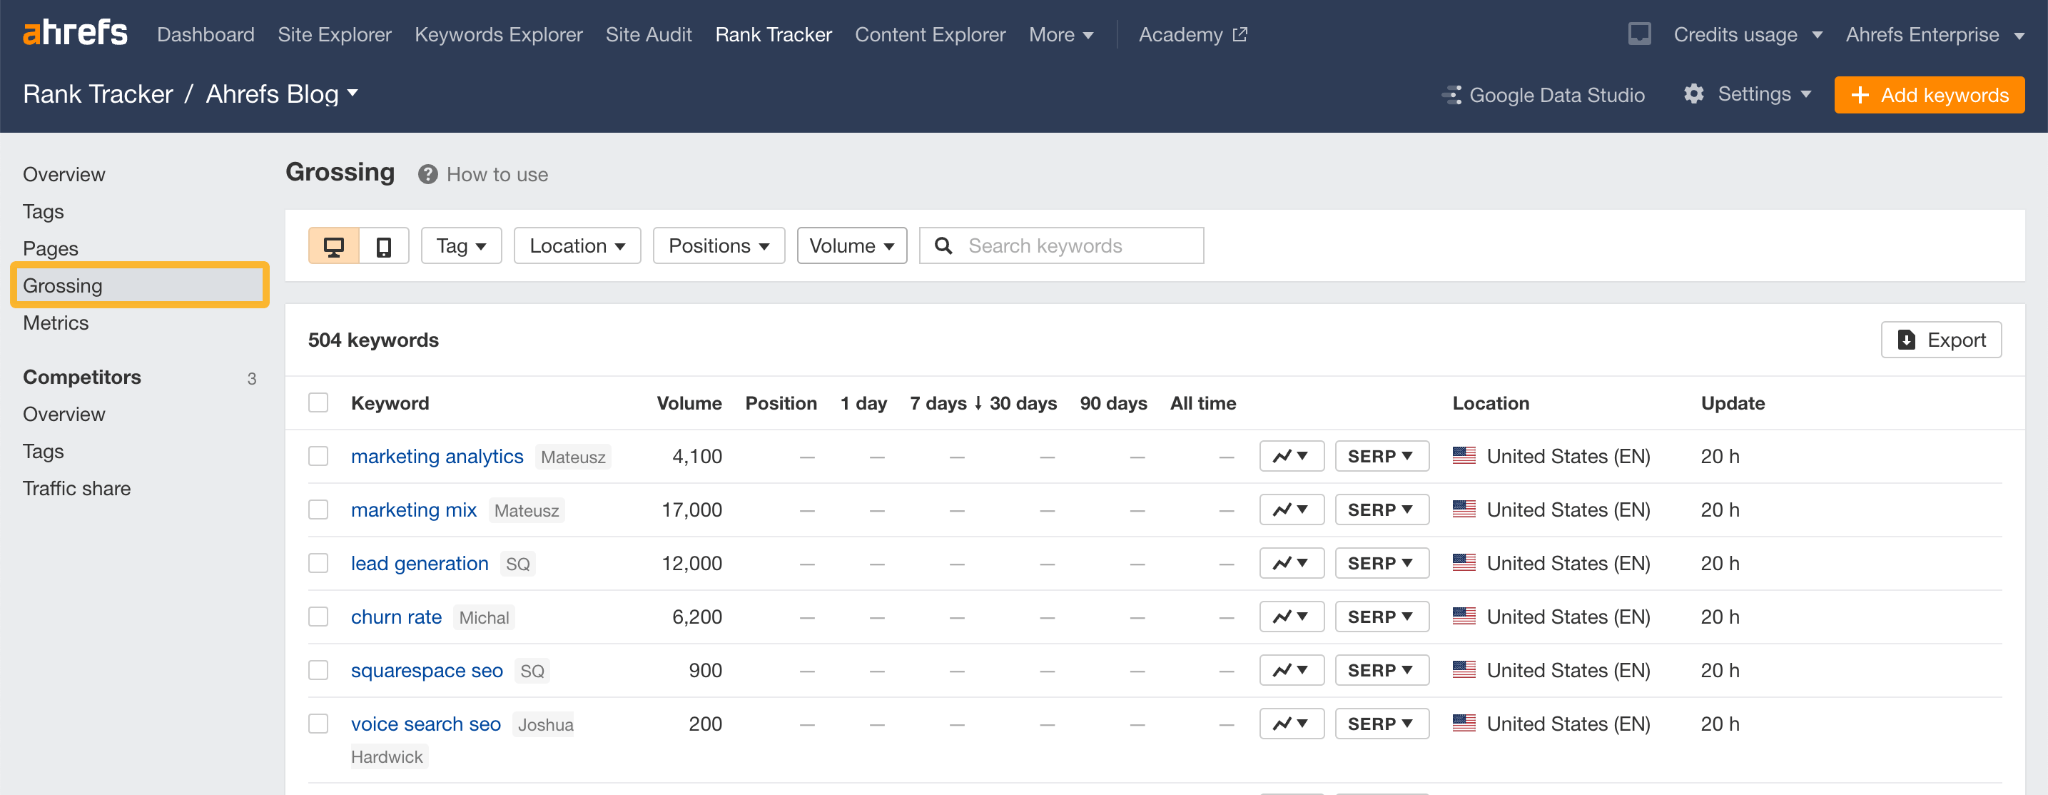Check the lead generation row checkbox

(x=318, y=563)
